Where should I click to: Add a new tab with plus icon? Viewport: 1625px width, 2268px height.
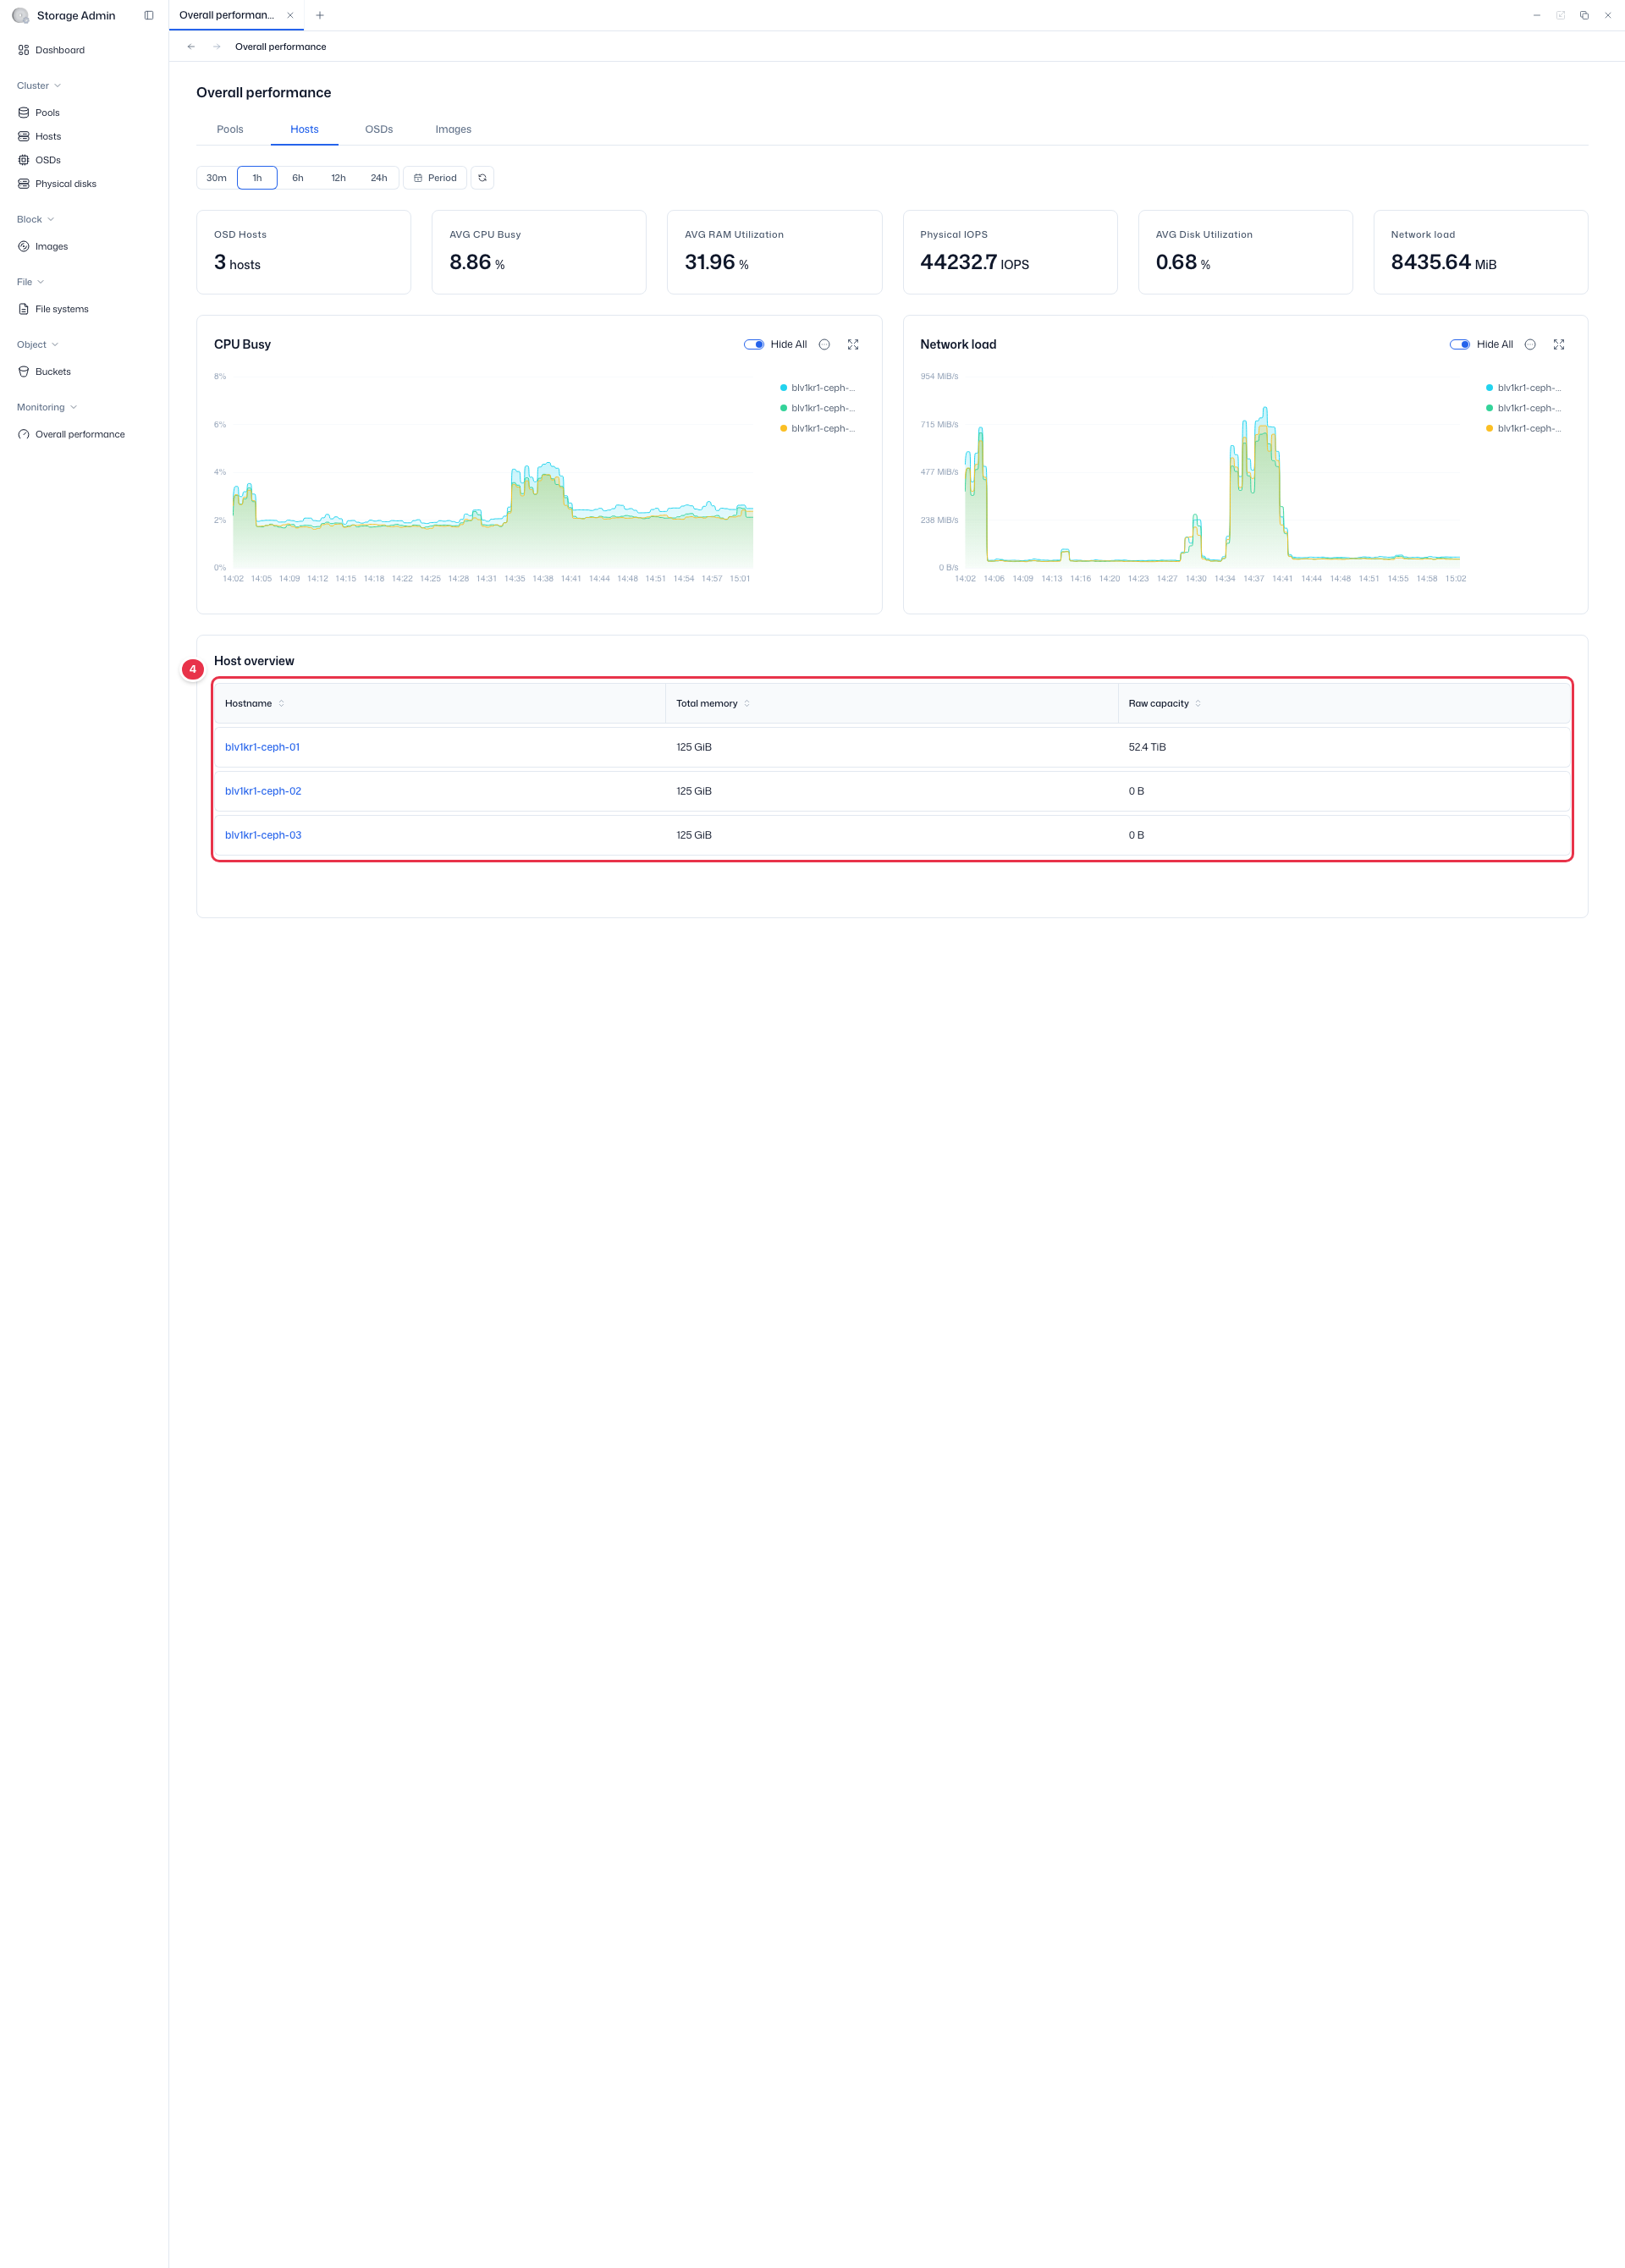tap(320, 15)
